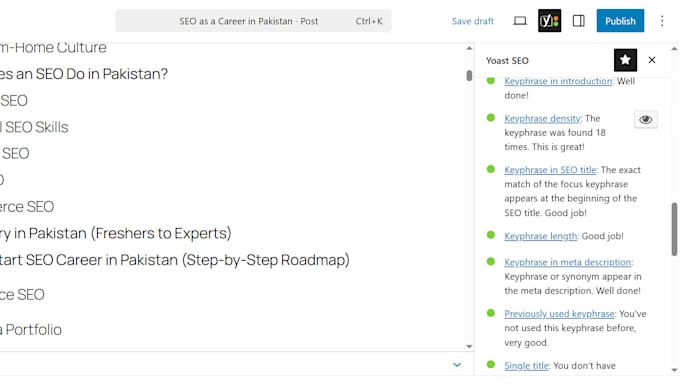Click the sidebar scroll-up arrow
This screenshot has height=392, width=680.
click(674, 49)
